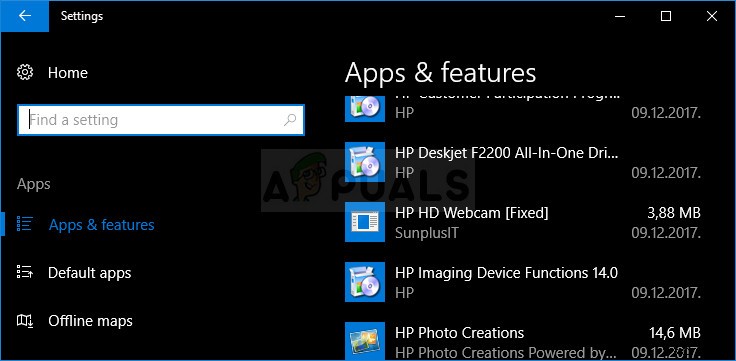The width and height of the screenshot is (736, 361).
Task: Open Offline maps settings
Action: click(90, 321)
